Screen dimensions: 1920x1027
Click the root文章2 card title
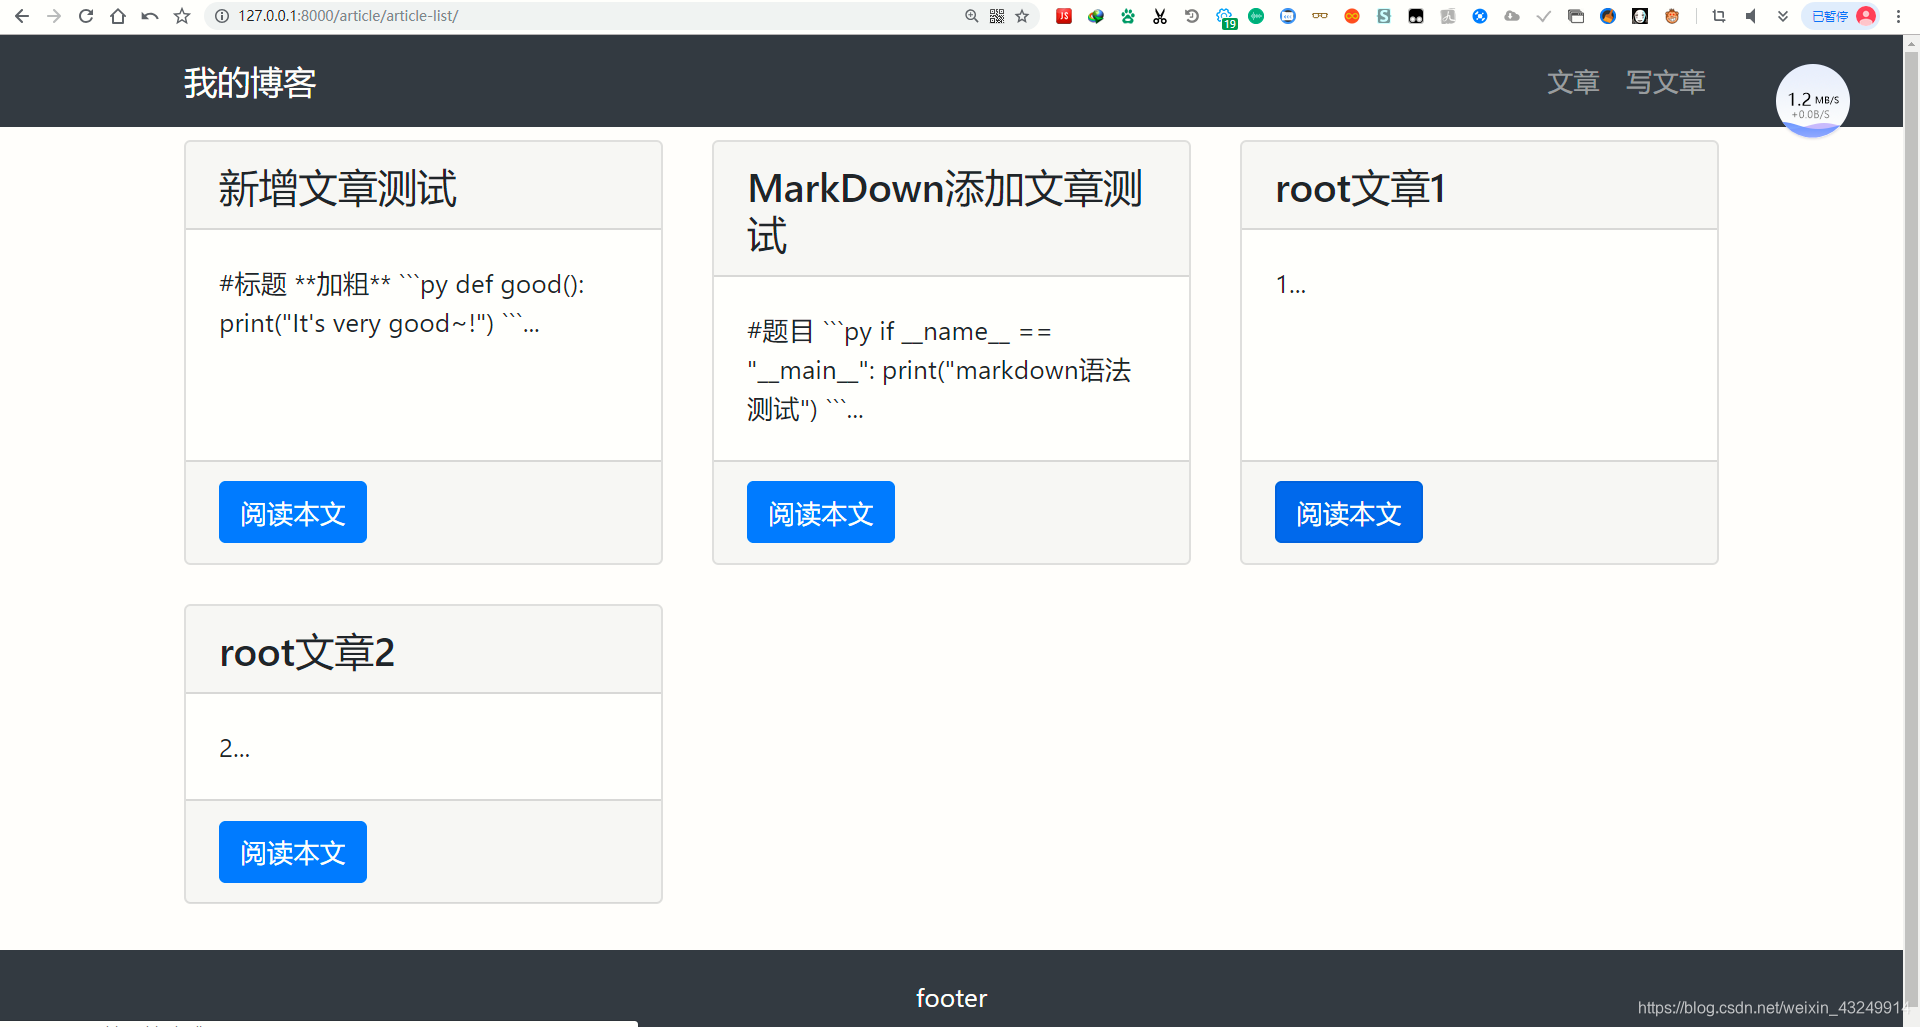coord(307,652)
